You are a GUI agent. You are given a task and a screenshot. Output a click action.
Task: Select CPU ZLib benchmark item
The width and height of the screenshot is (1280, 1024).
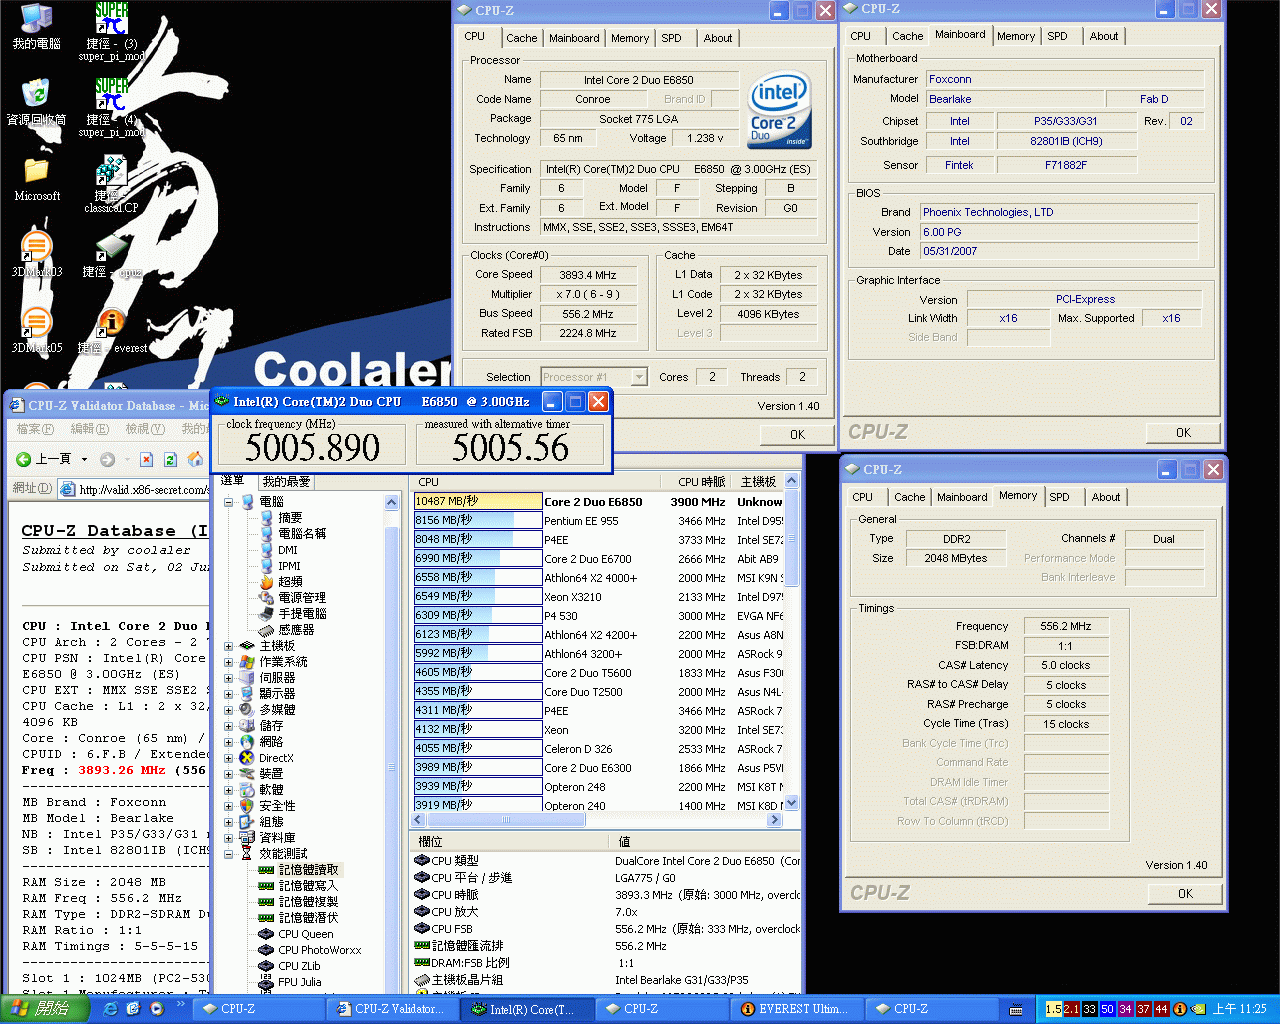299,966
